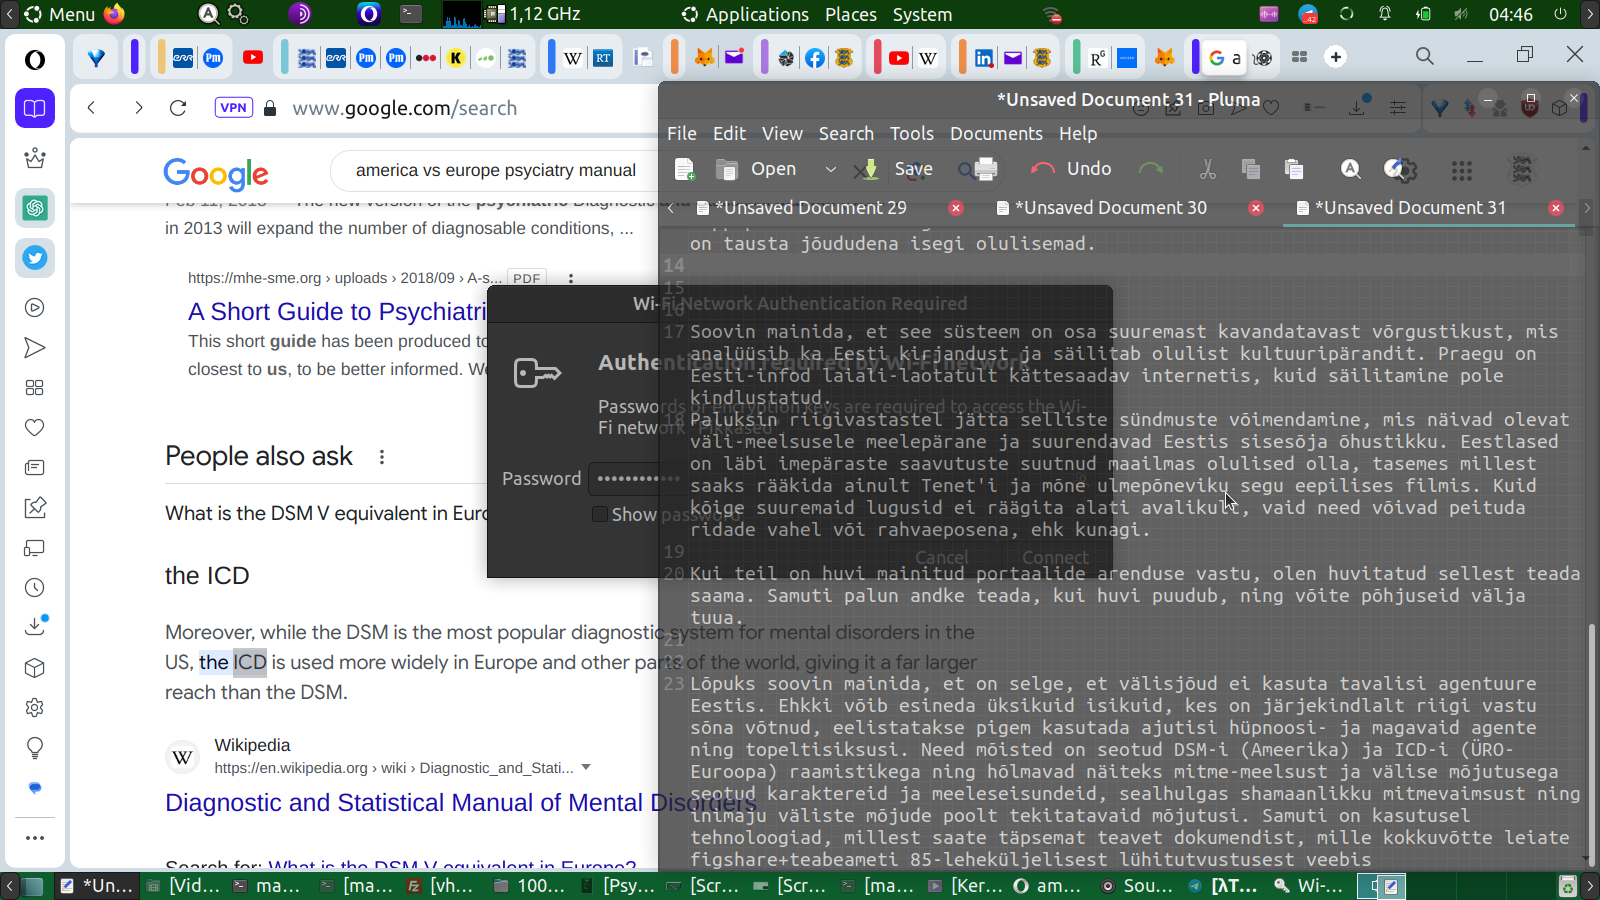1600x900 pixels.
Task: Click the heart icon in Opera sidebar
Action: click(x=35, y=428)
